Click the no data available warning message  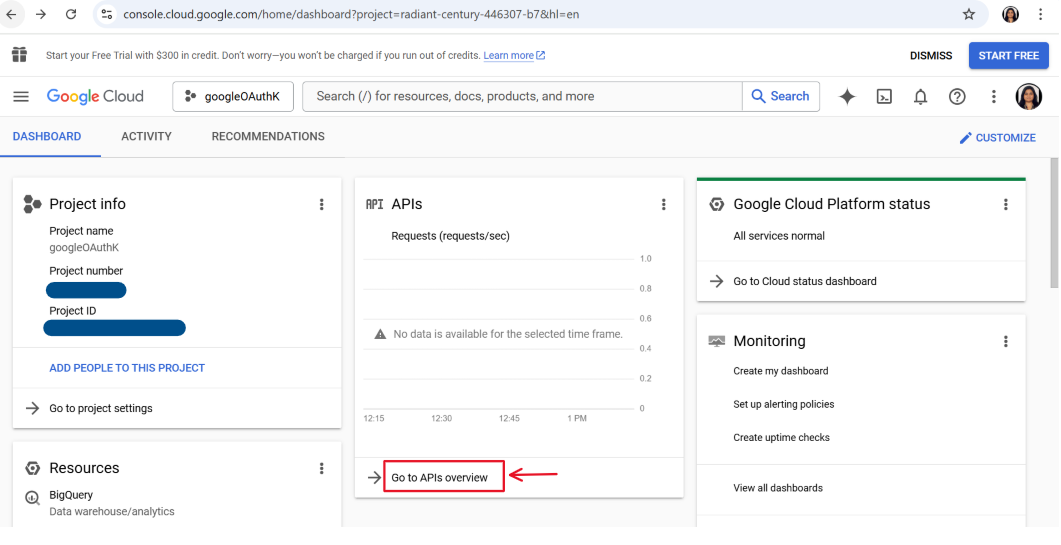point(499,334)
